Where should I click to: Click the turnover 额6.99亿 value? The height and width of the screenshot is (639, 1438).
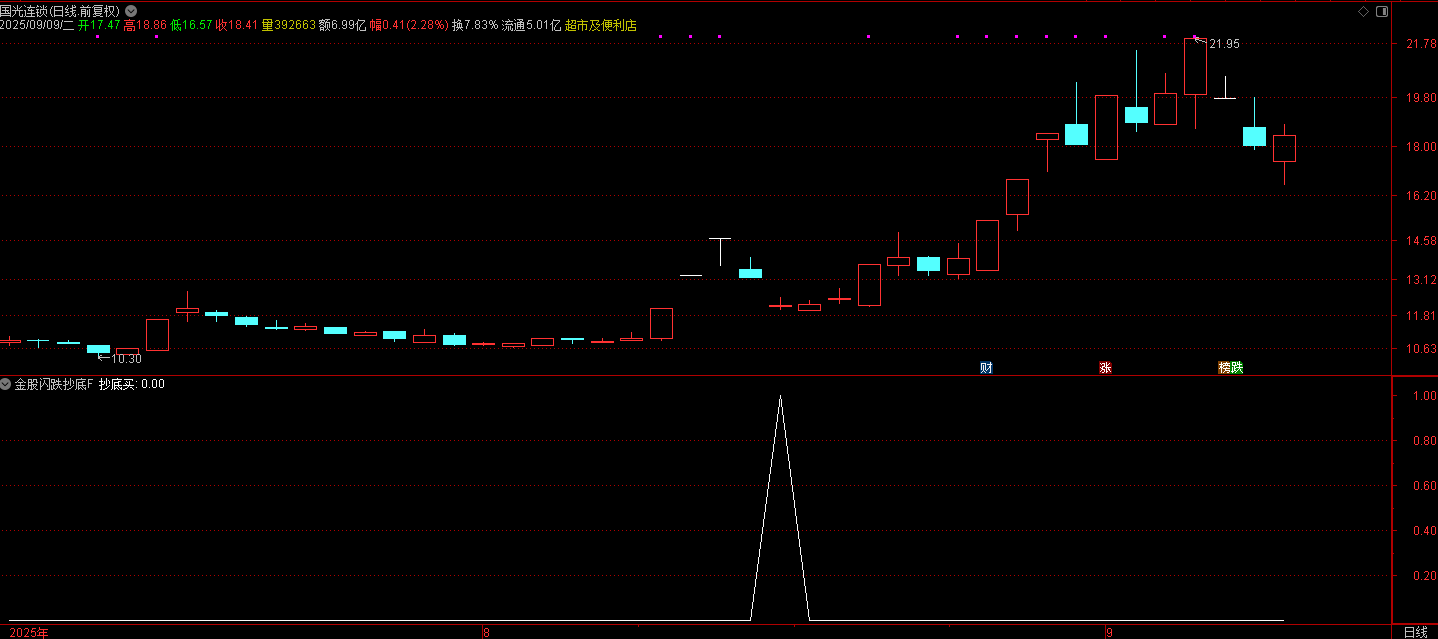point(343,25)
